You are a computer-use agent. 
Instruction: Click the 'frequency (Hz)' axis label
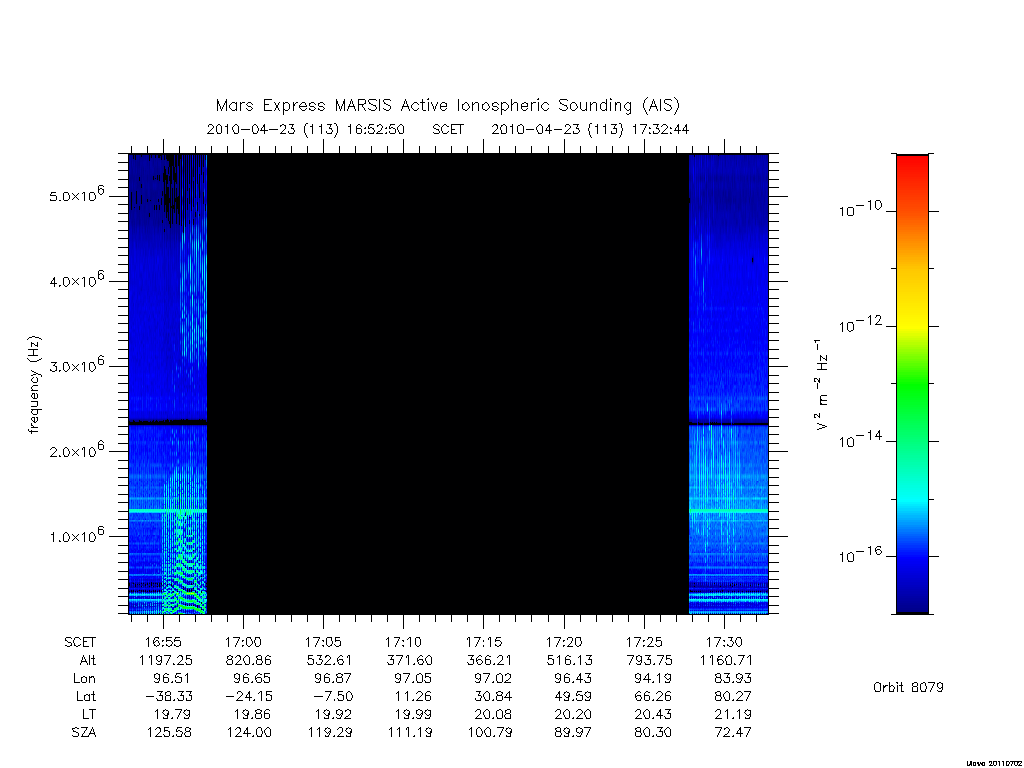coord(34,385)
